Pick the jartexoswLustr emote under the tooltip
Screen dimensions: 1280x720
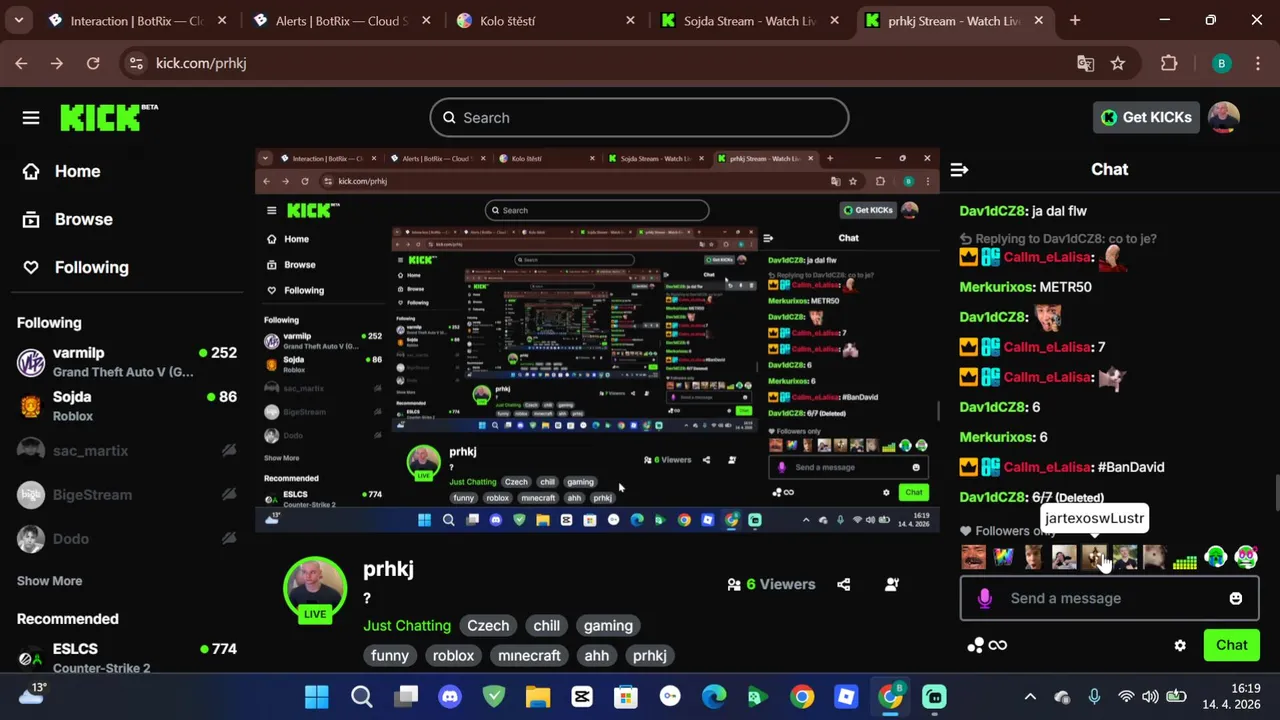(1094, 557)
